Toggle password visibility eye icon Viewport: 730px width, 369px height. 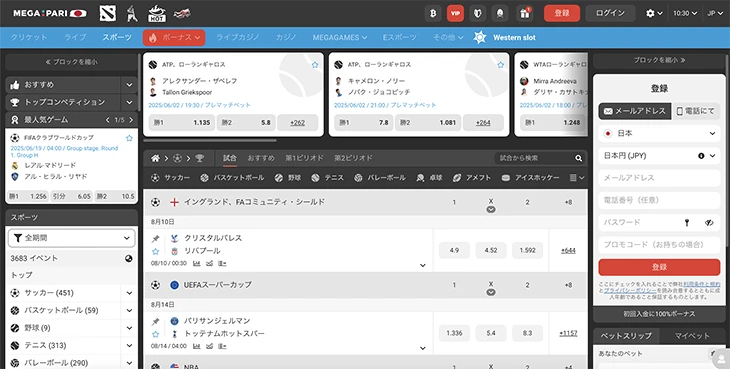tap(709, 223)
